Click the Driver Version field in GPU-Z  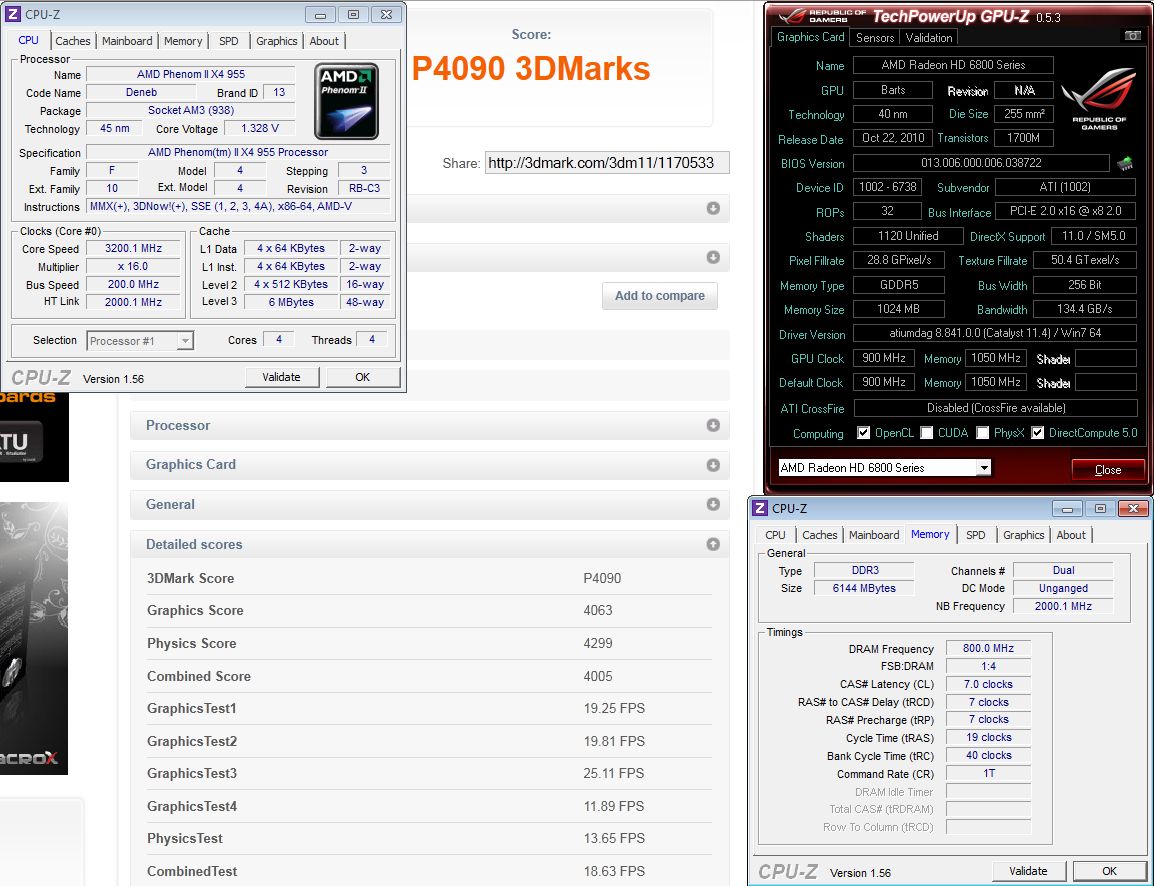(x=995, y=333)
